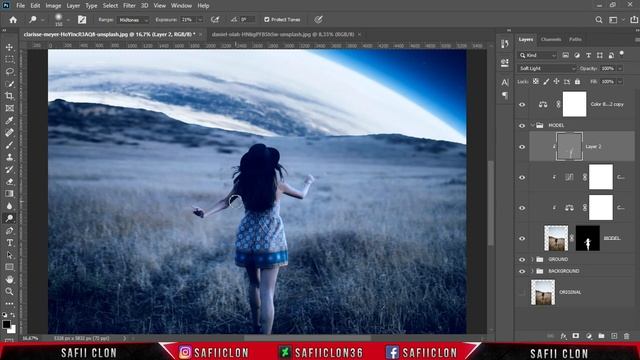Add a layer mask

(576, 336)
